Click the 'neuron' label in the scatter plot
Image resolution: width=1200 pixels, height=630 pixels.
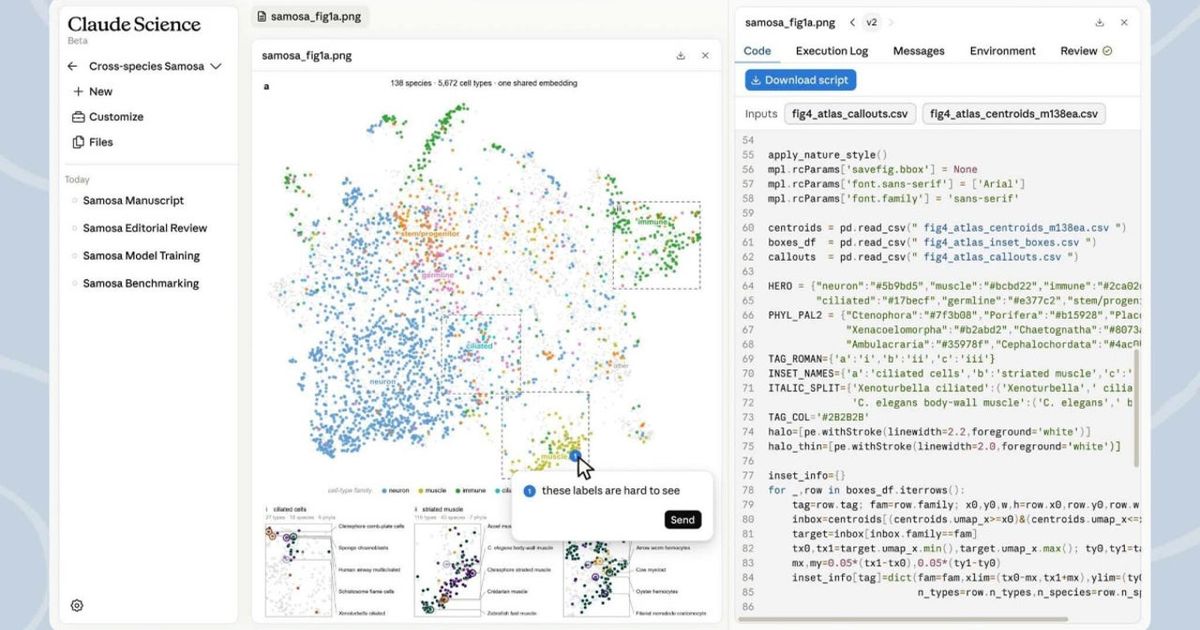click(382, 381)
